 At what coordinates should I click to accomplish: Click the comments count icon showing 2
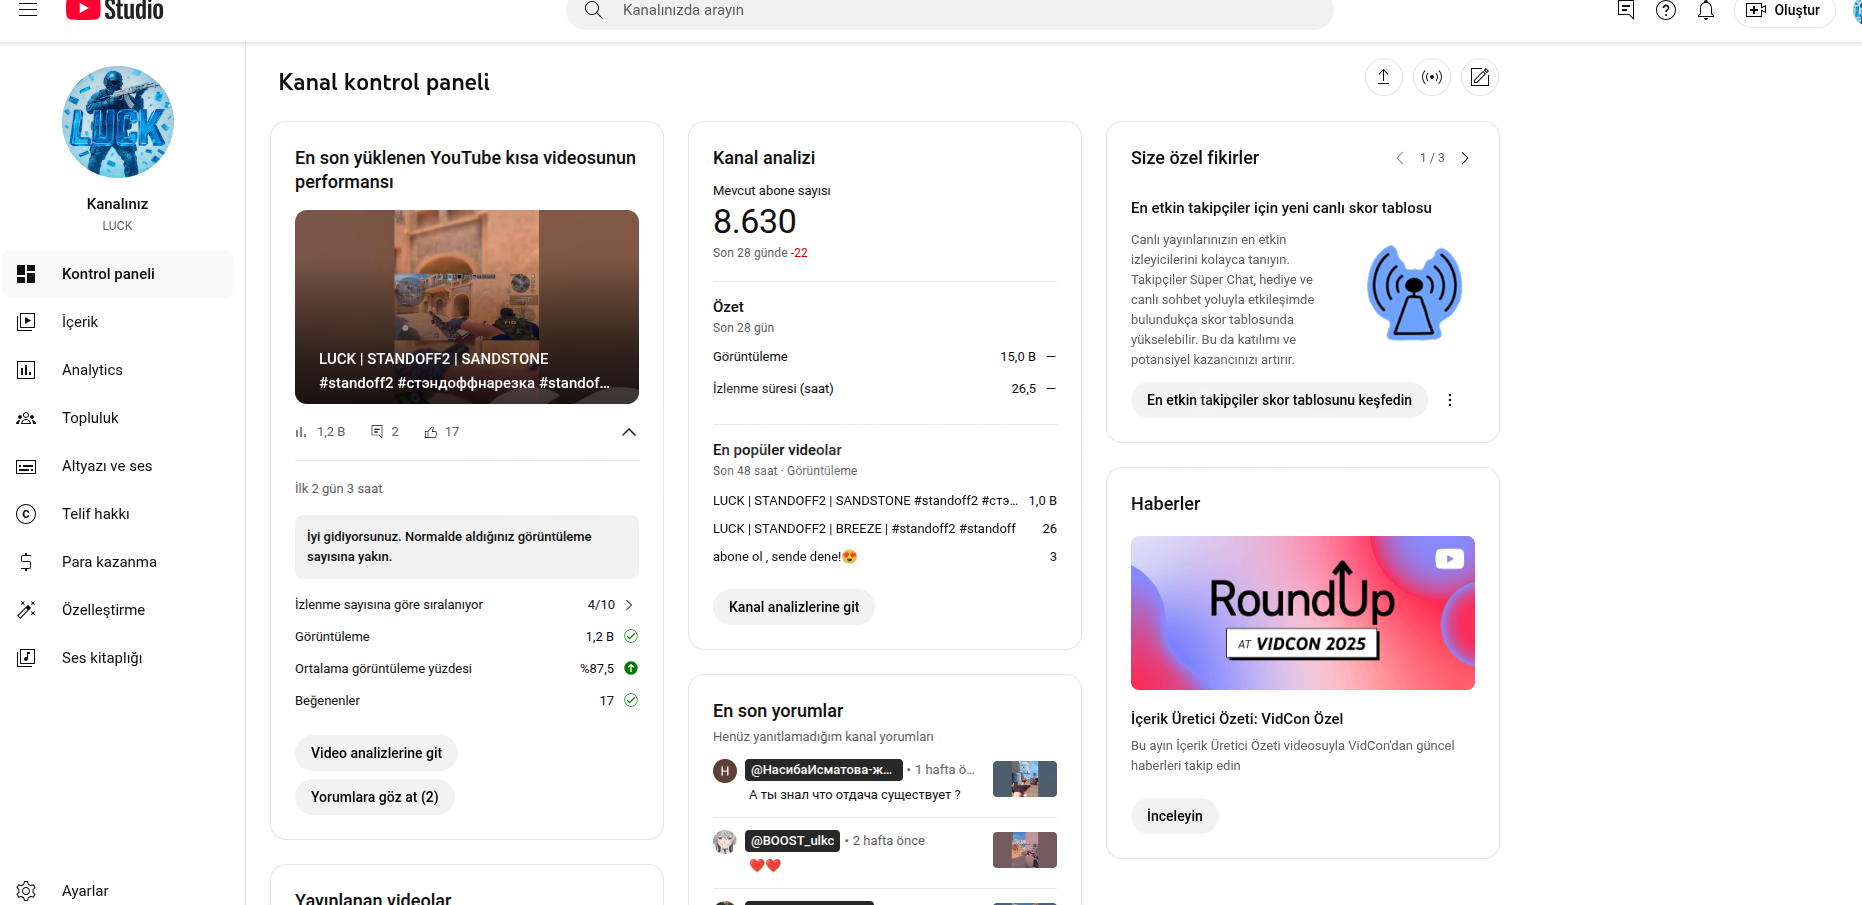[377, 432]
